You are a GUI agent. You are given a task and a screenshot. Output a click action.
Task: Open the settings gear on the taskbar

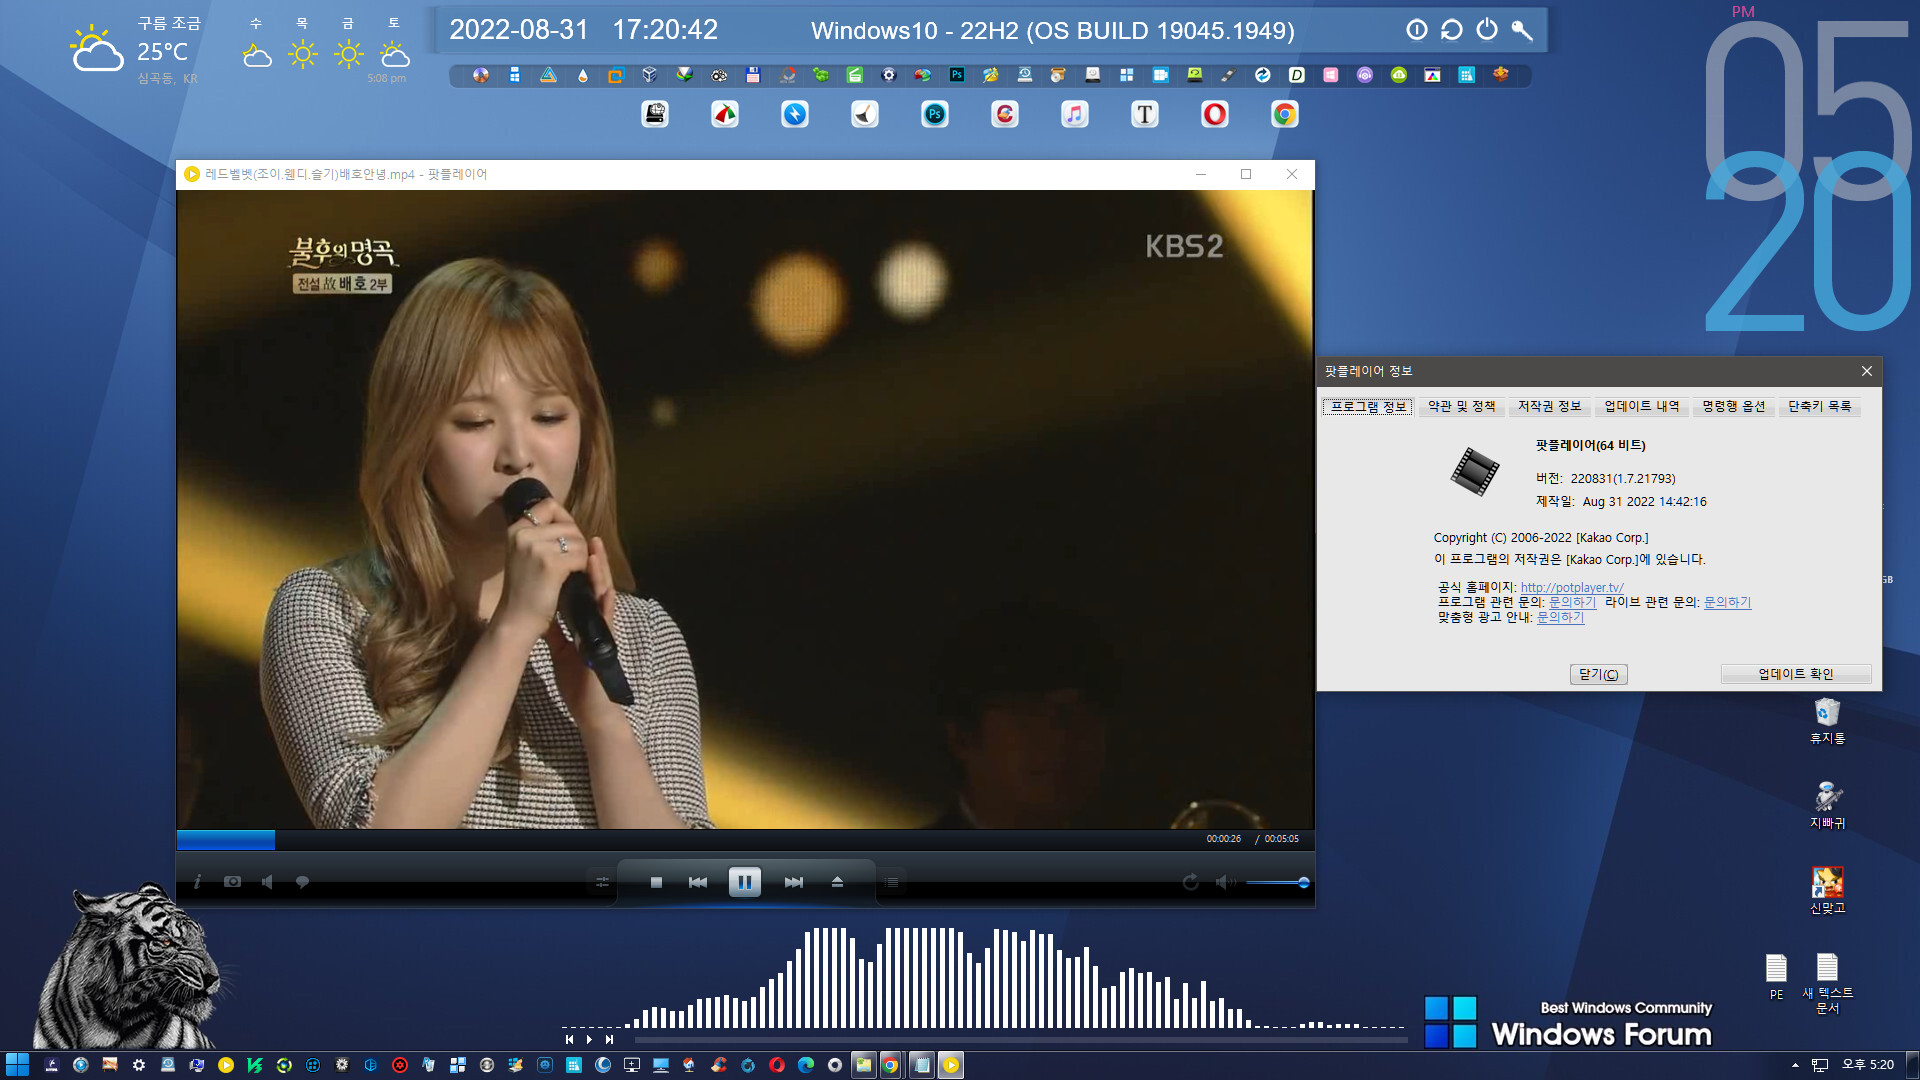point(139,1065)
